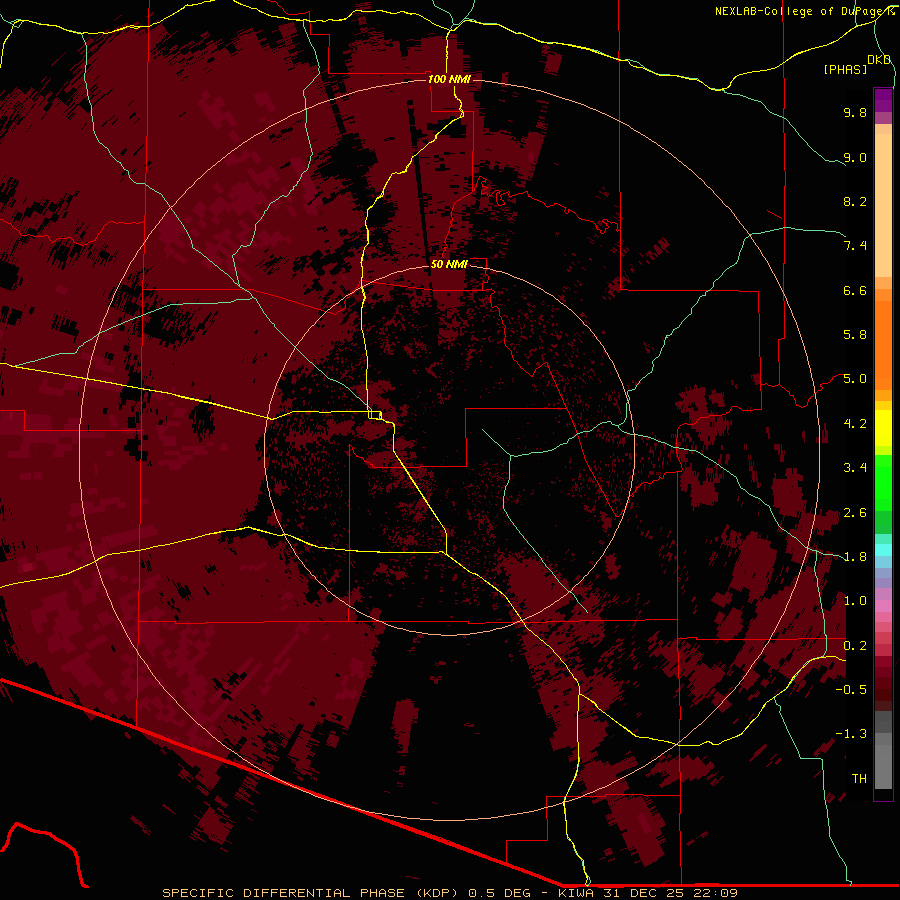This screenshot has width=900, height=900.
Task: Click the 9.8 value on color scale
Action: click(855, 112)
